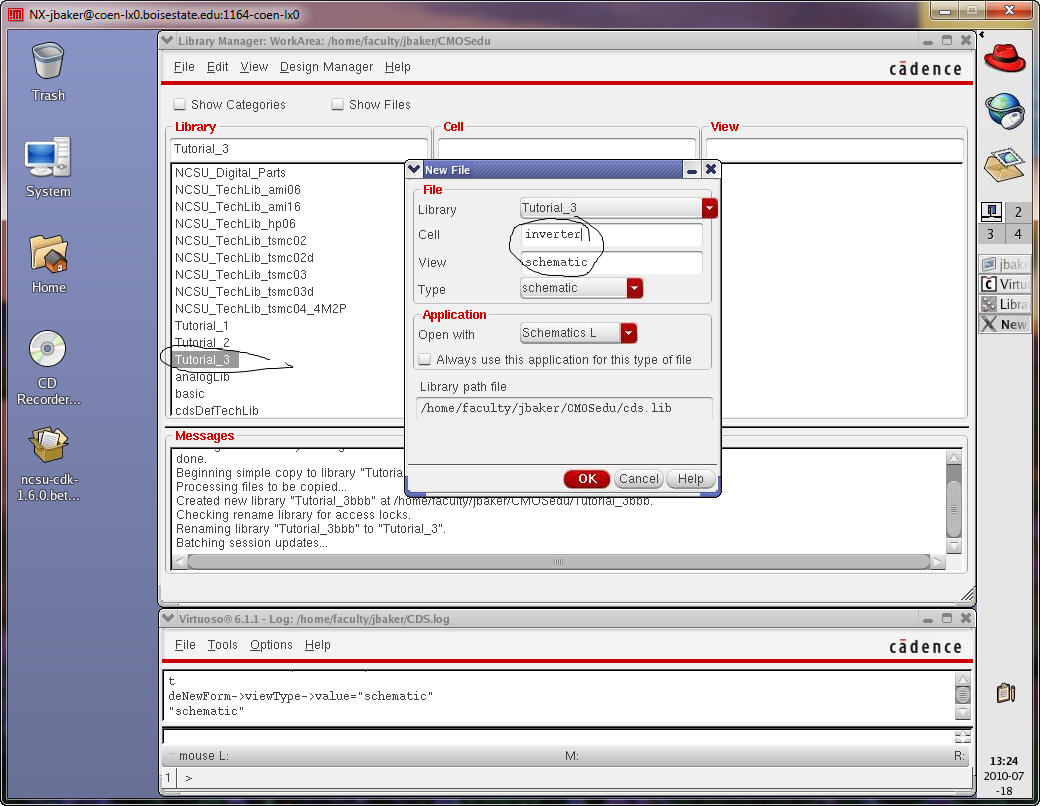Open the Home folder desktop icon
1040x806 pixels.
[48, 264]
